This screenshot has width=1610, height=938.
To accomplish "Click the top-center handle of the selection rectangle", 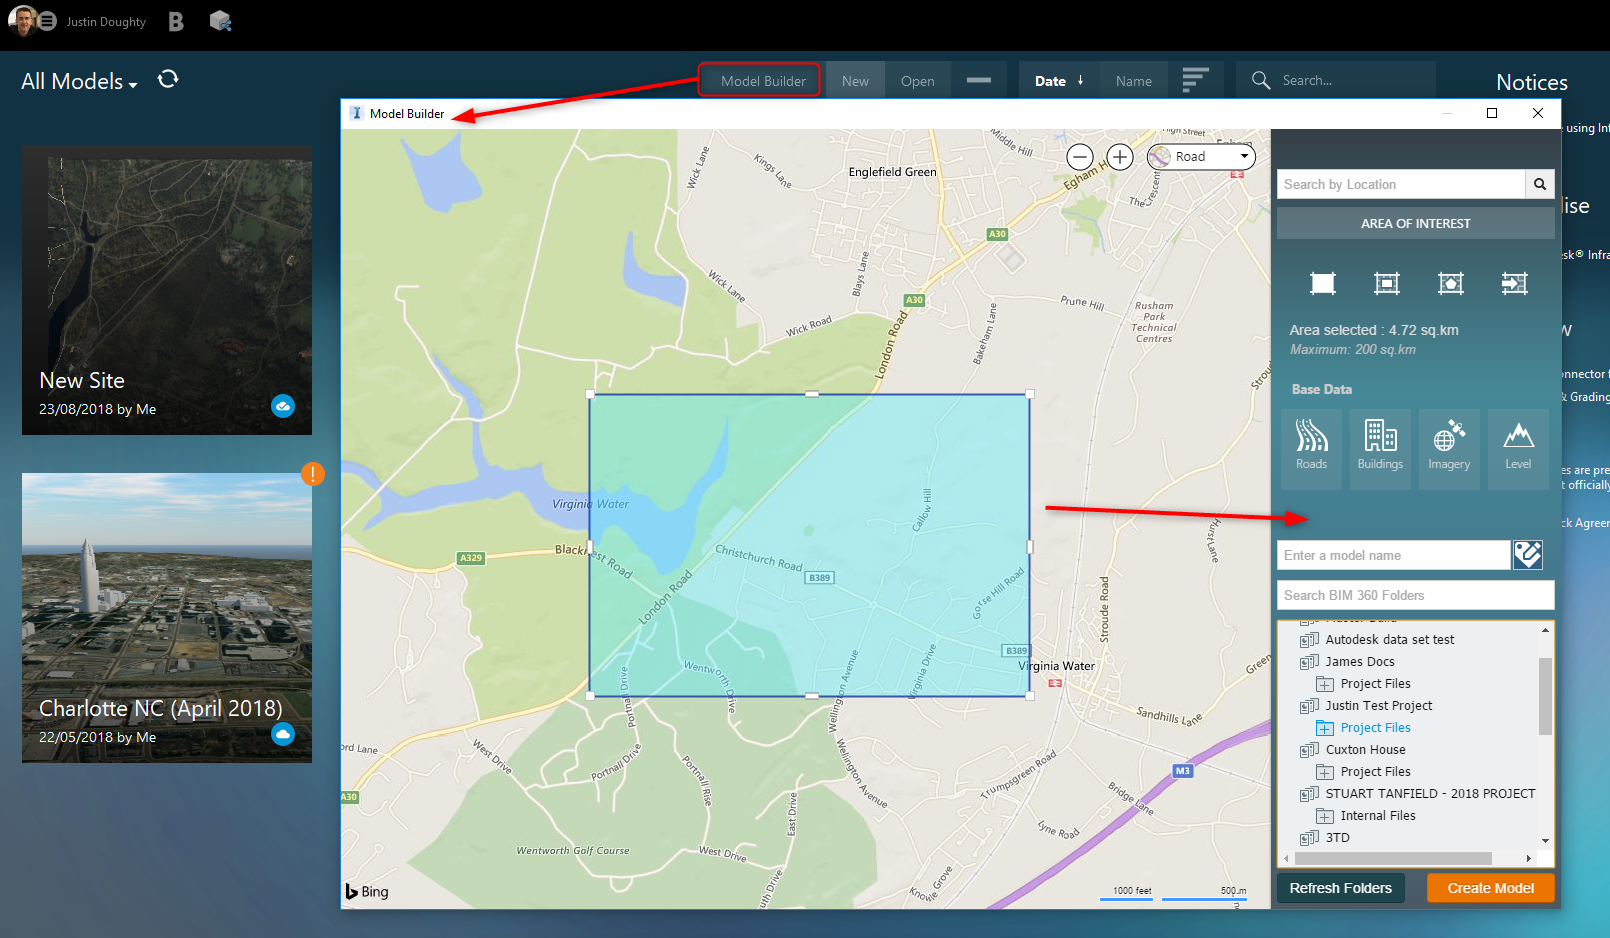I will click(x=812, y=394).
